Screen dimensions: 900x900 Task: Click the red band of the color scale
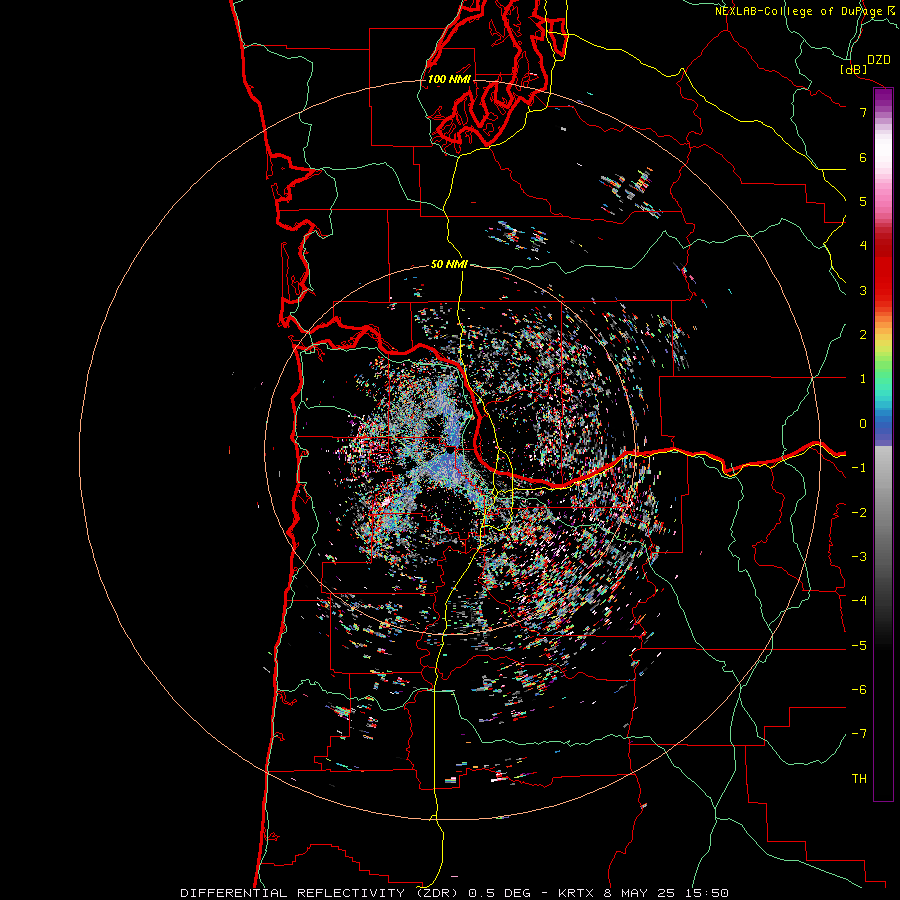coord(883,276)
